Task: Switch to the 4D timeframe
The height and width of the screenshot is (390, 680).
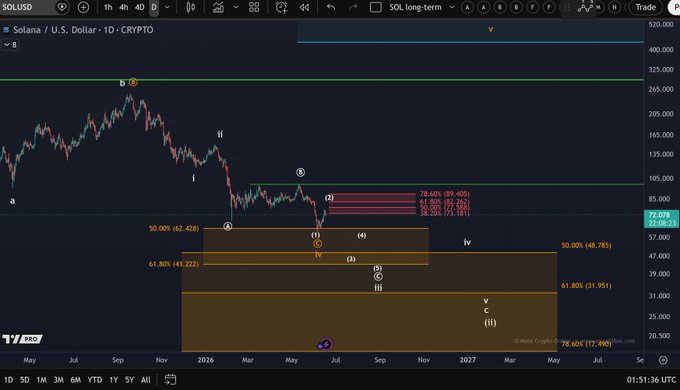Action: click(139, 7)
